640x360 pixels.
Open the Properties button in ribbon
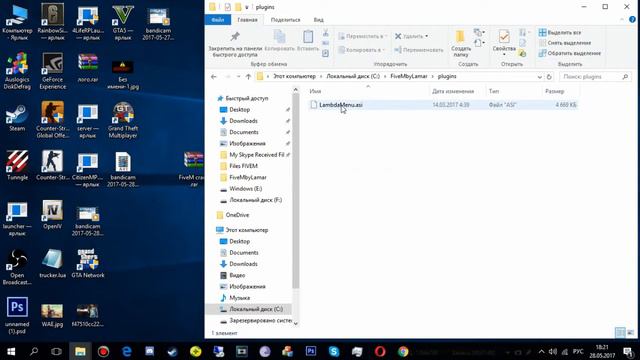click(504, 42)
